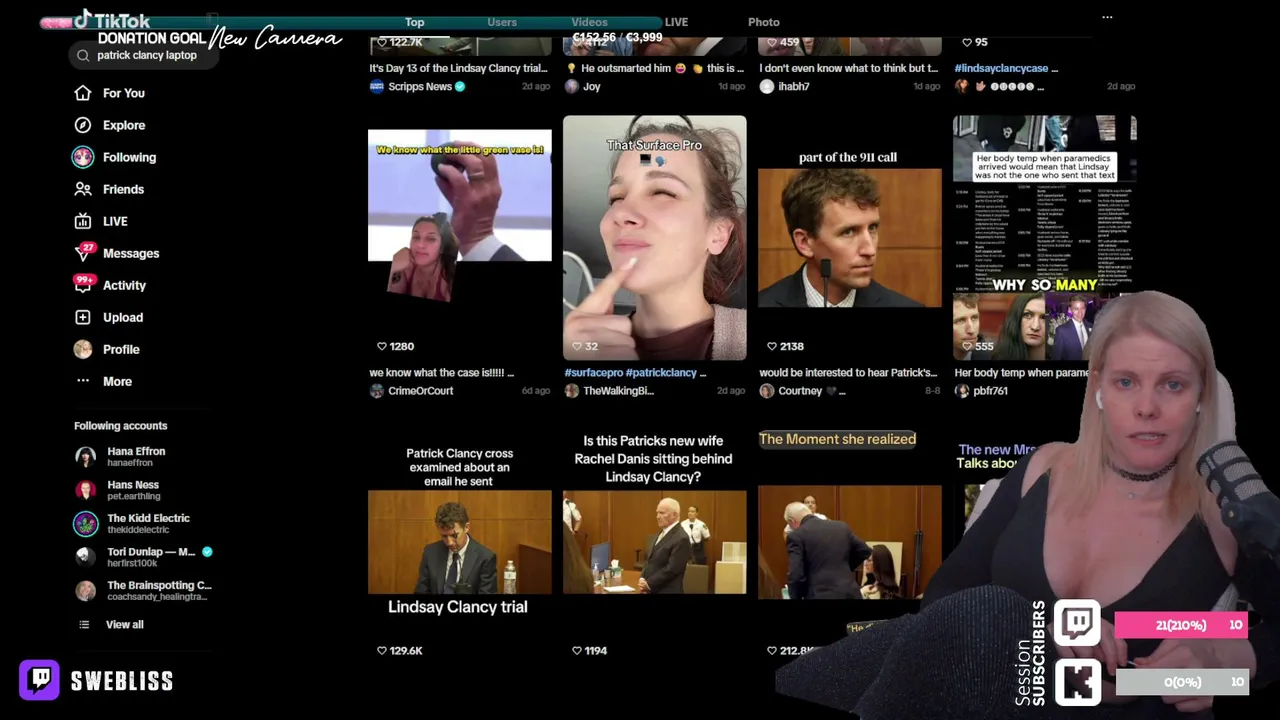The height and width of the screenshot is (720, 1280).
Task: Open the 'That Surface Pro' video thumbnail
Action: [x=655, y=238]
